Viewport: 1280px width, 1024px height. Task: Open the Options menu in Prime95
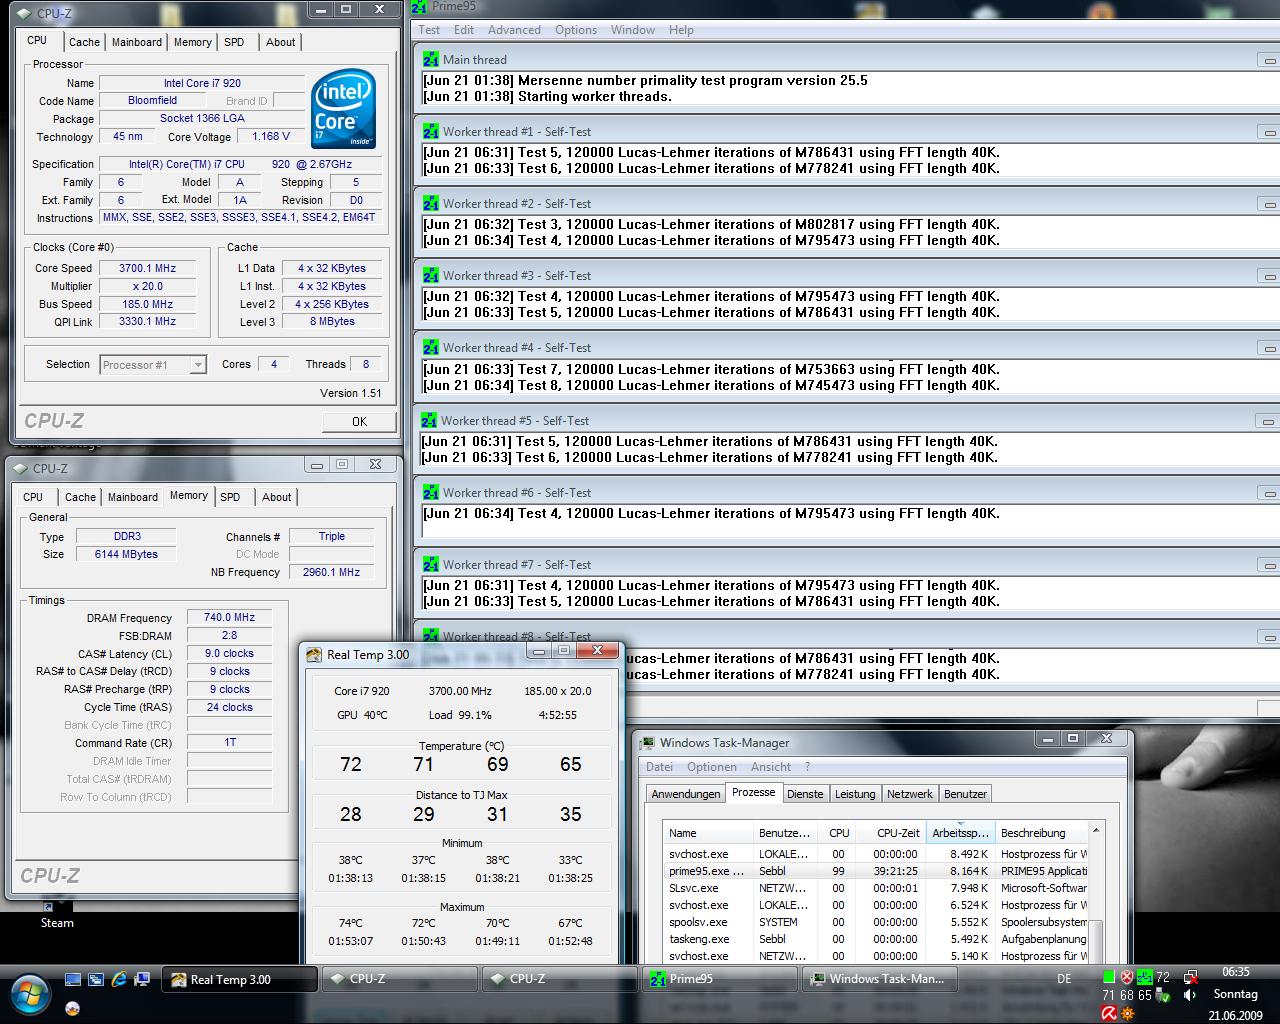[576, 30]
